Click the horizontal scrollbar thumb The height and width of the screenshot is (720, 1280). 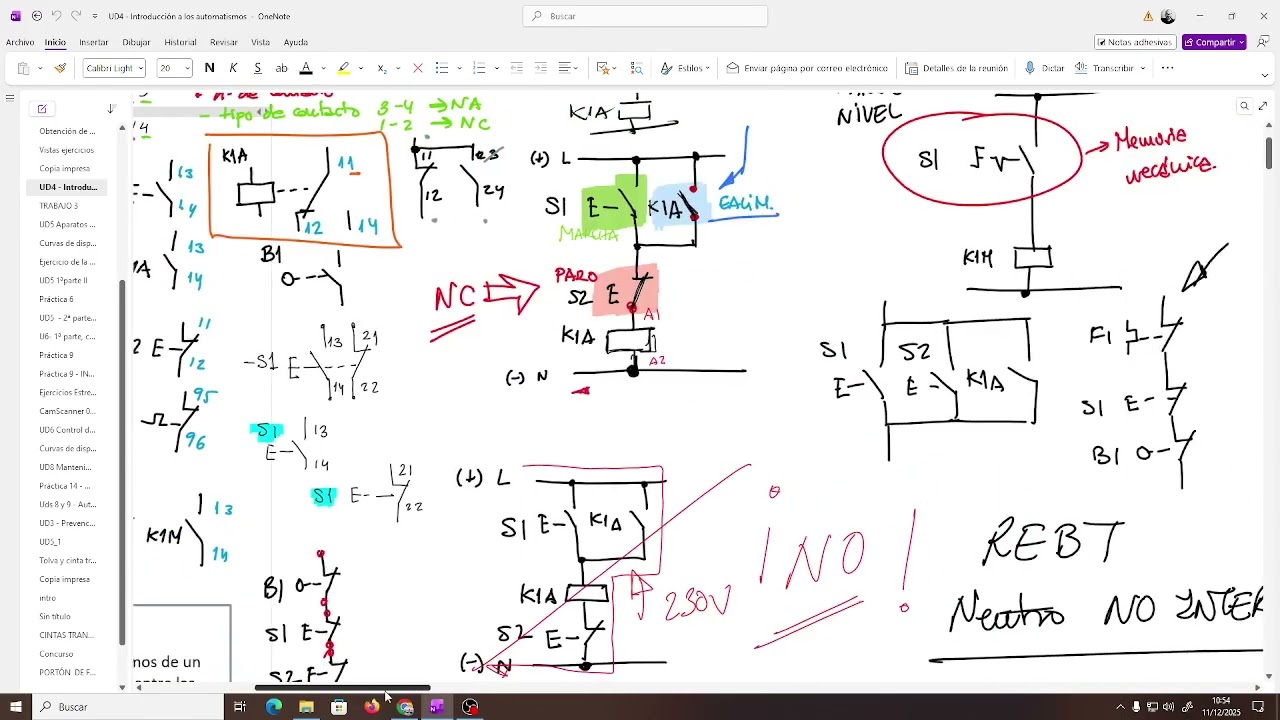[x=342, y=687]
